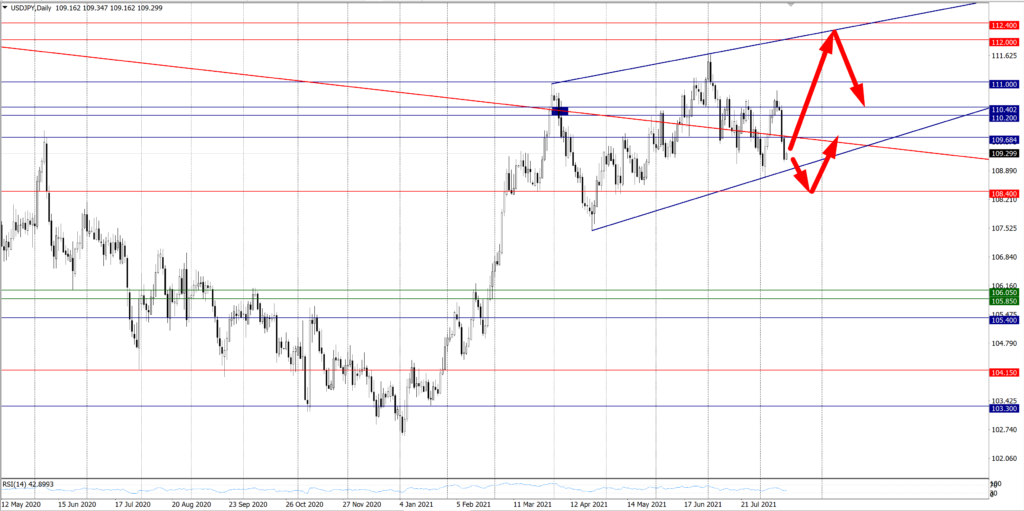Click the green 106.050 price label

point(1003,292)
